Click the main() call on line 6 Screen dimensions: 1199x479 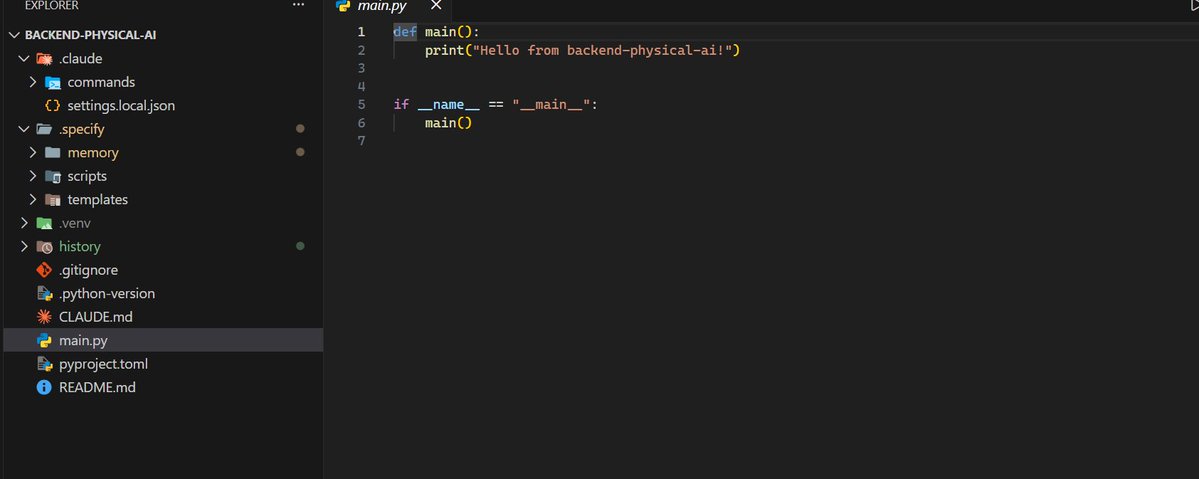tap(449, 122)
